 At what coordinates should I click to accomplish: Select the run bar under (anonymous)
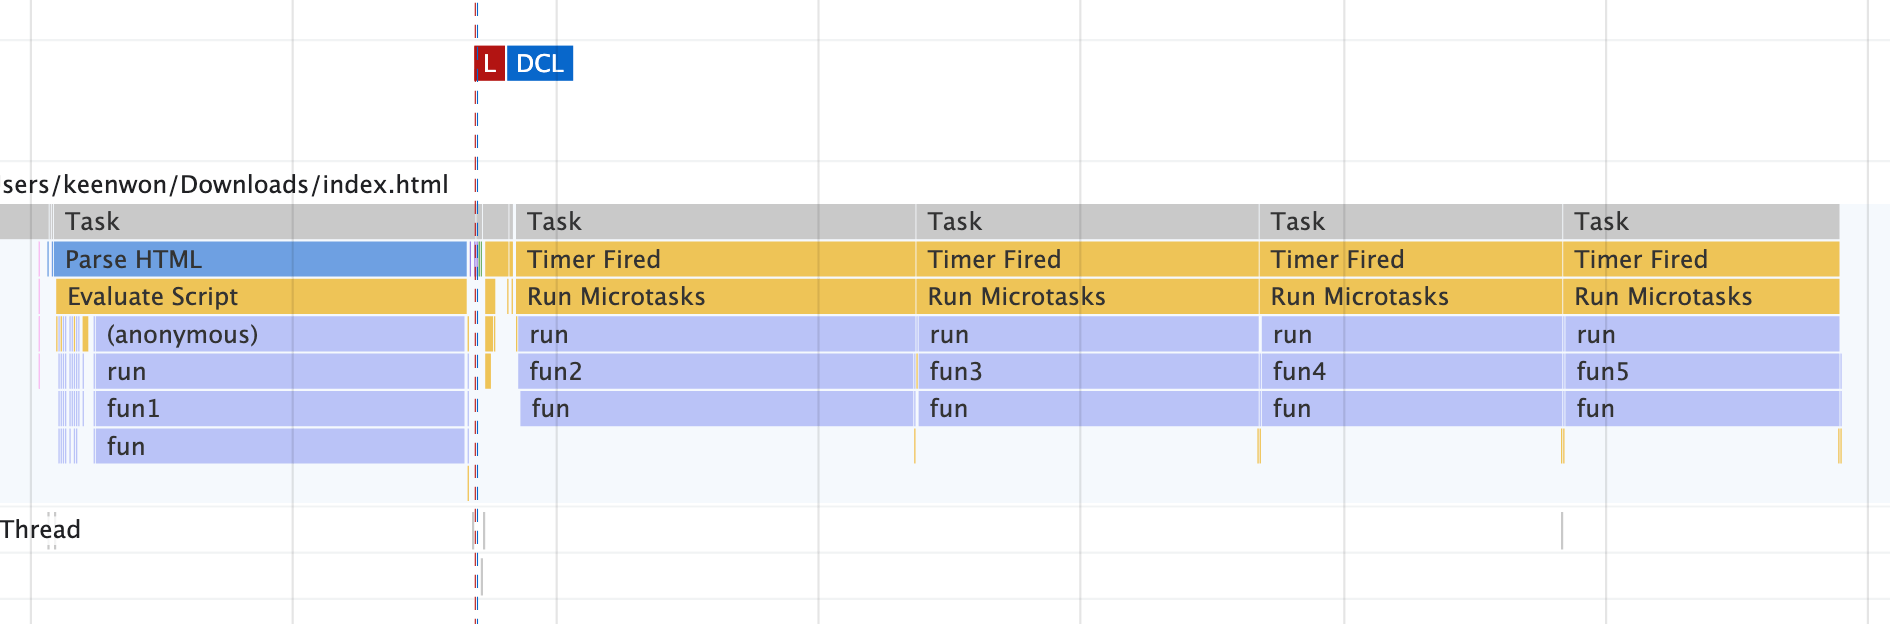(x=280, y=372)
